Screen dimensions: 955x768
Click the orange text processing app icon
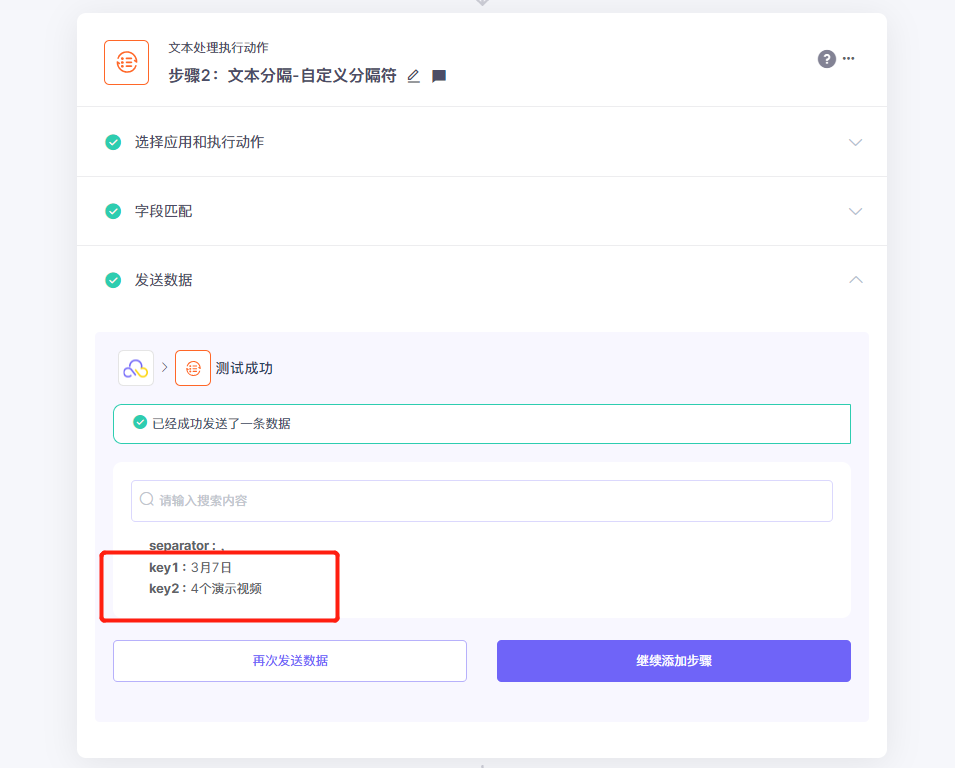pyautogui.click(x=127, y=63)
